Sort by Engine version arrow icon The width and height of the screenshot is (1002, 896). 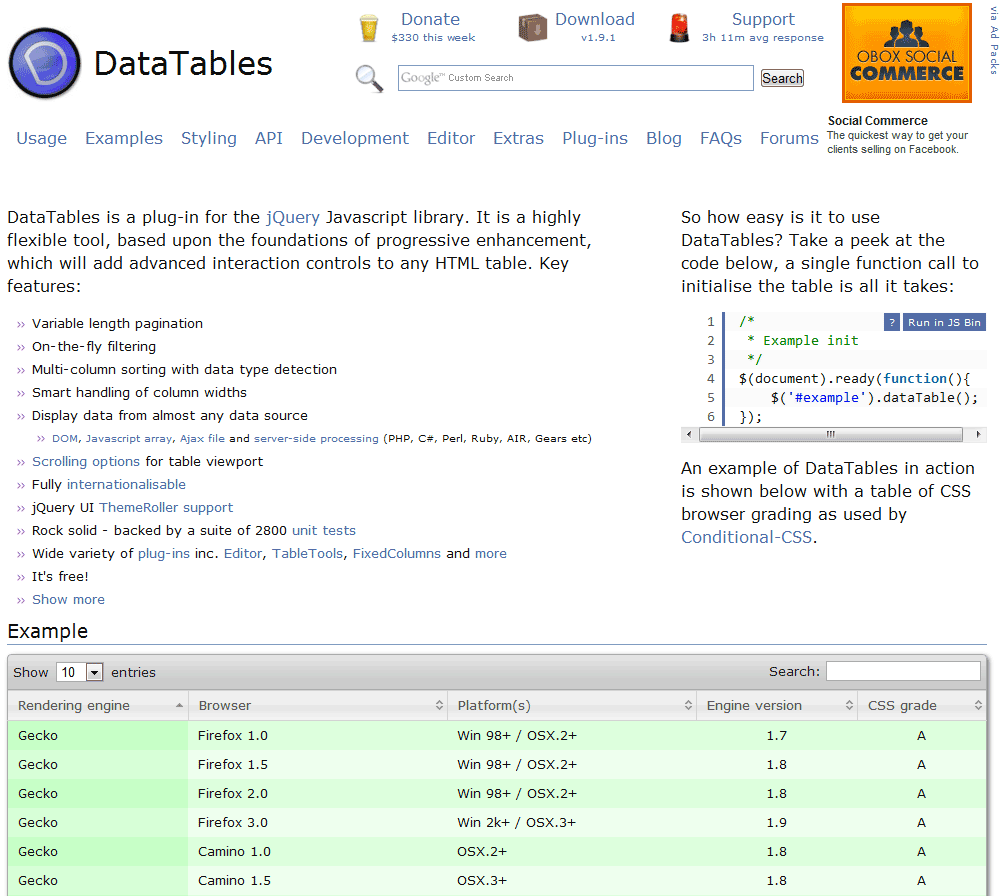[849, 706]
